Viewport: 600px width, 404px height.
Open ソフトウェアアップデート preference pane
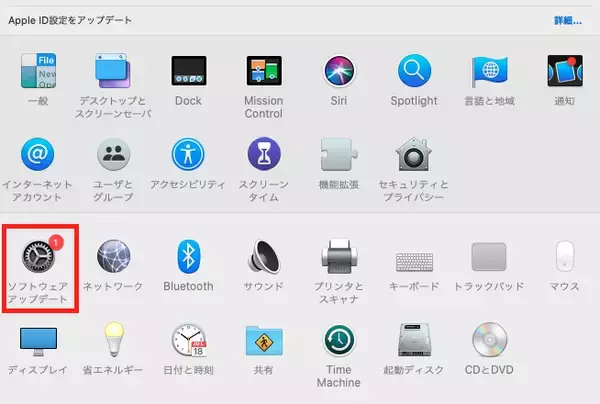click(x=38, y=258)
